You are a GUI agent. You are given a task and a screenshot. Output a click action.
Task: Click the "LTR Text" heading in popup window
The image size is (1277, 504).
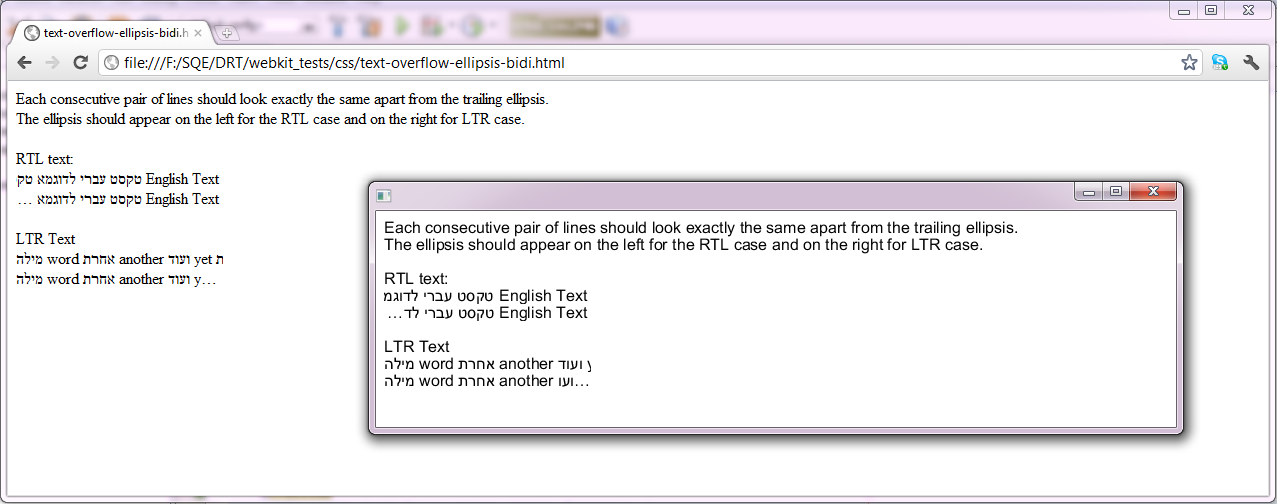(416, 347)
